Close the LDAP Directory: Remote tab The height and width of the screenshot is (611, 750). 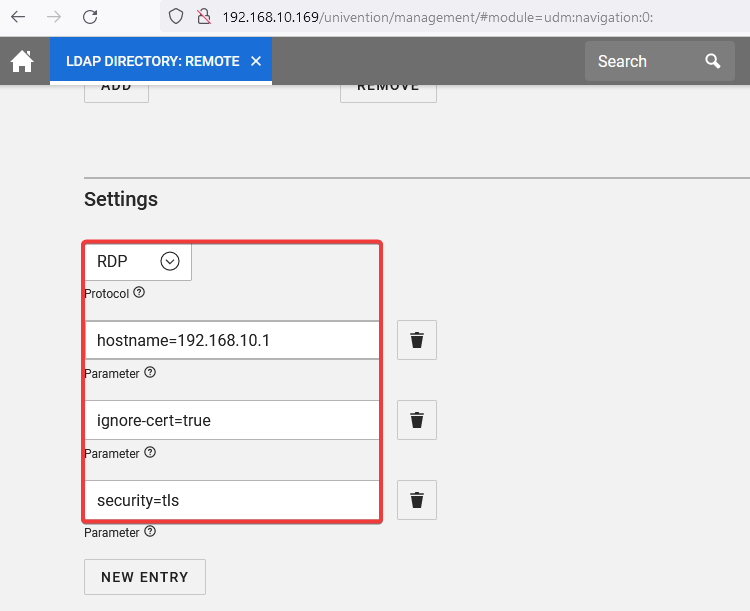pos(256,61)
